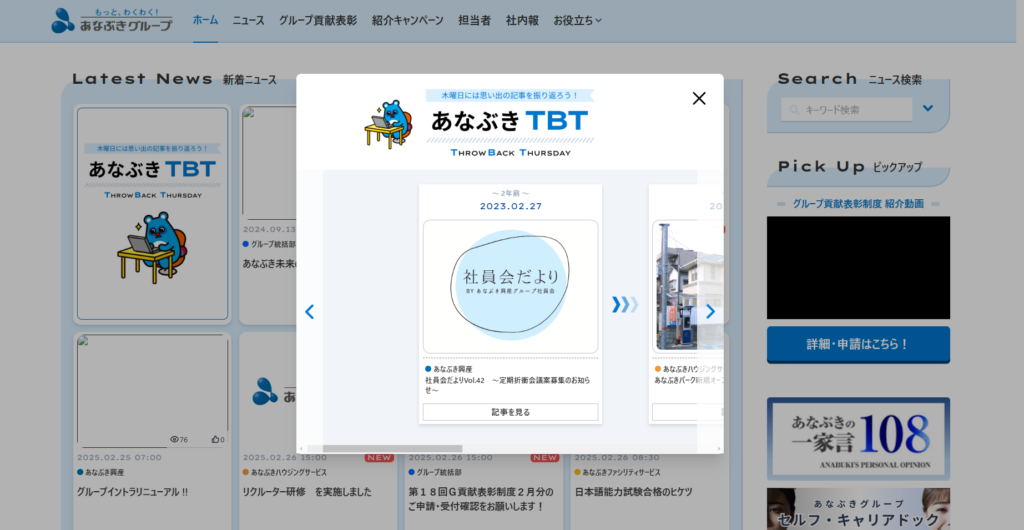
Task: Click the あなぶきハウジングサービス tag on リクルーター研修 card
Action: 285,473
